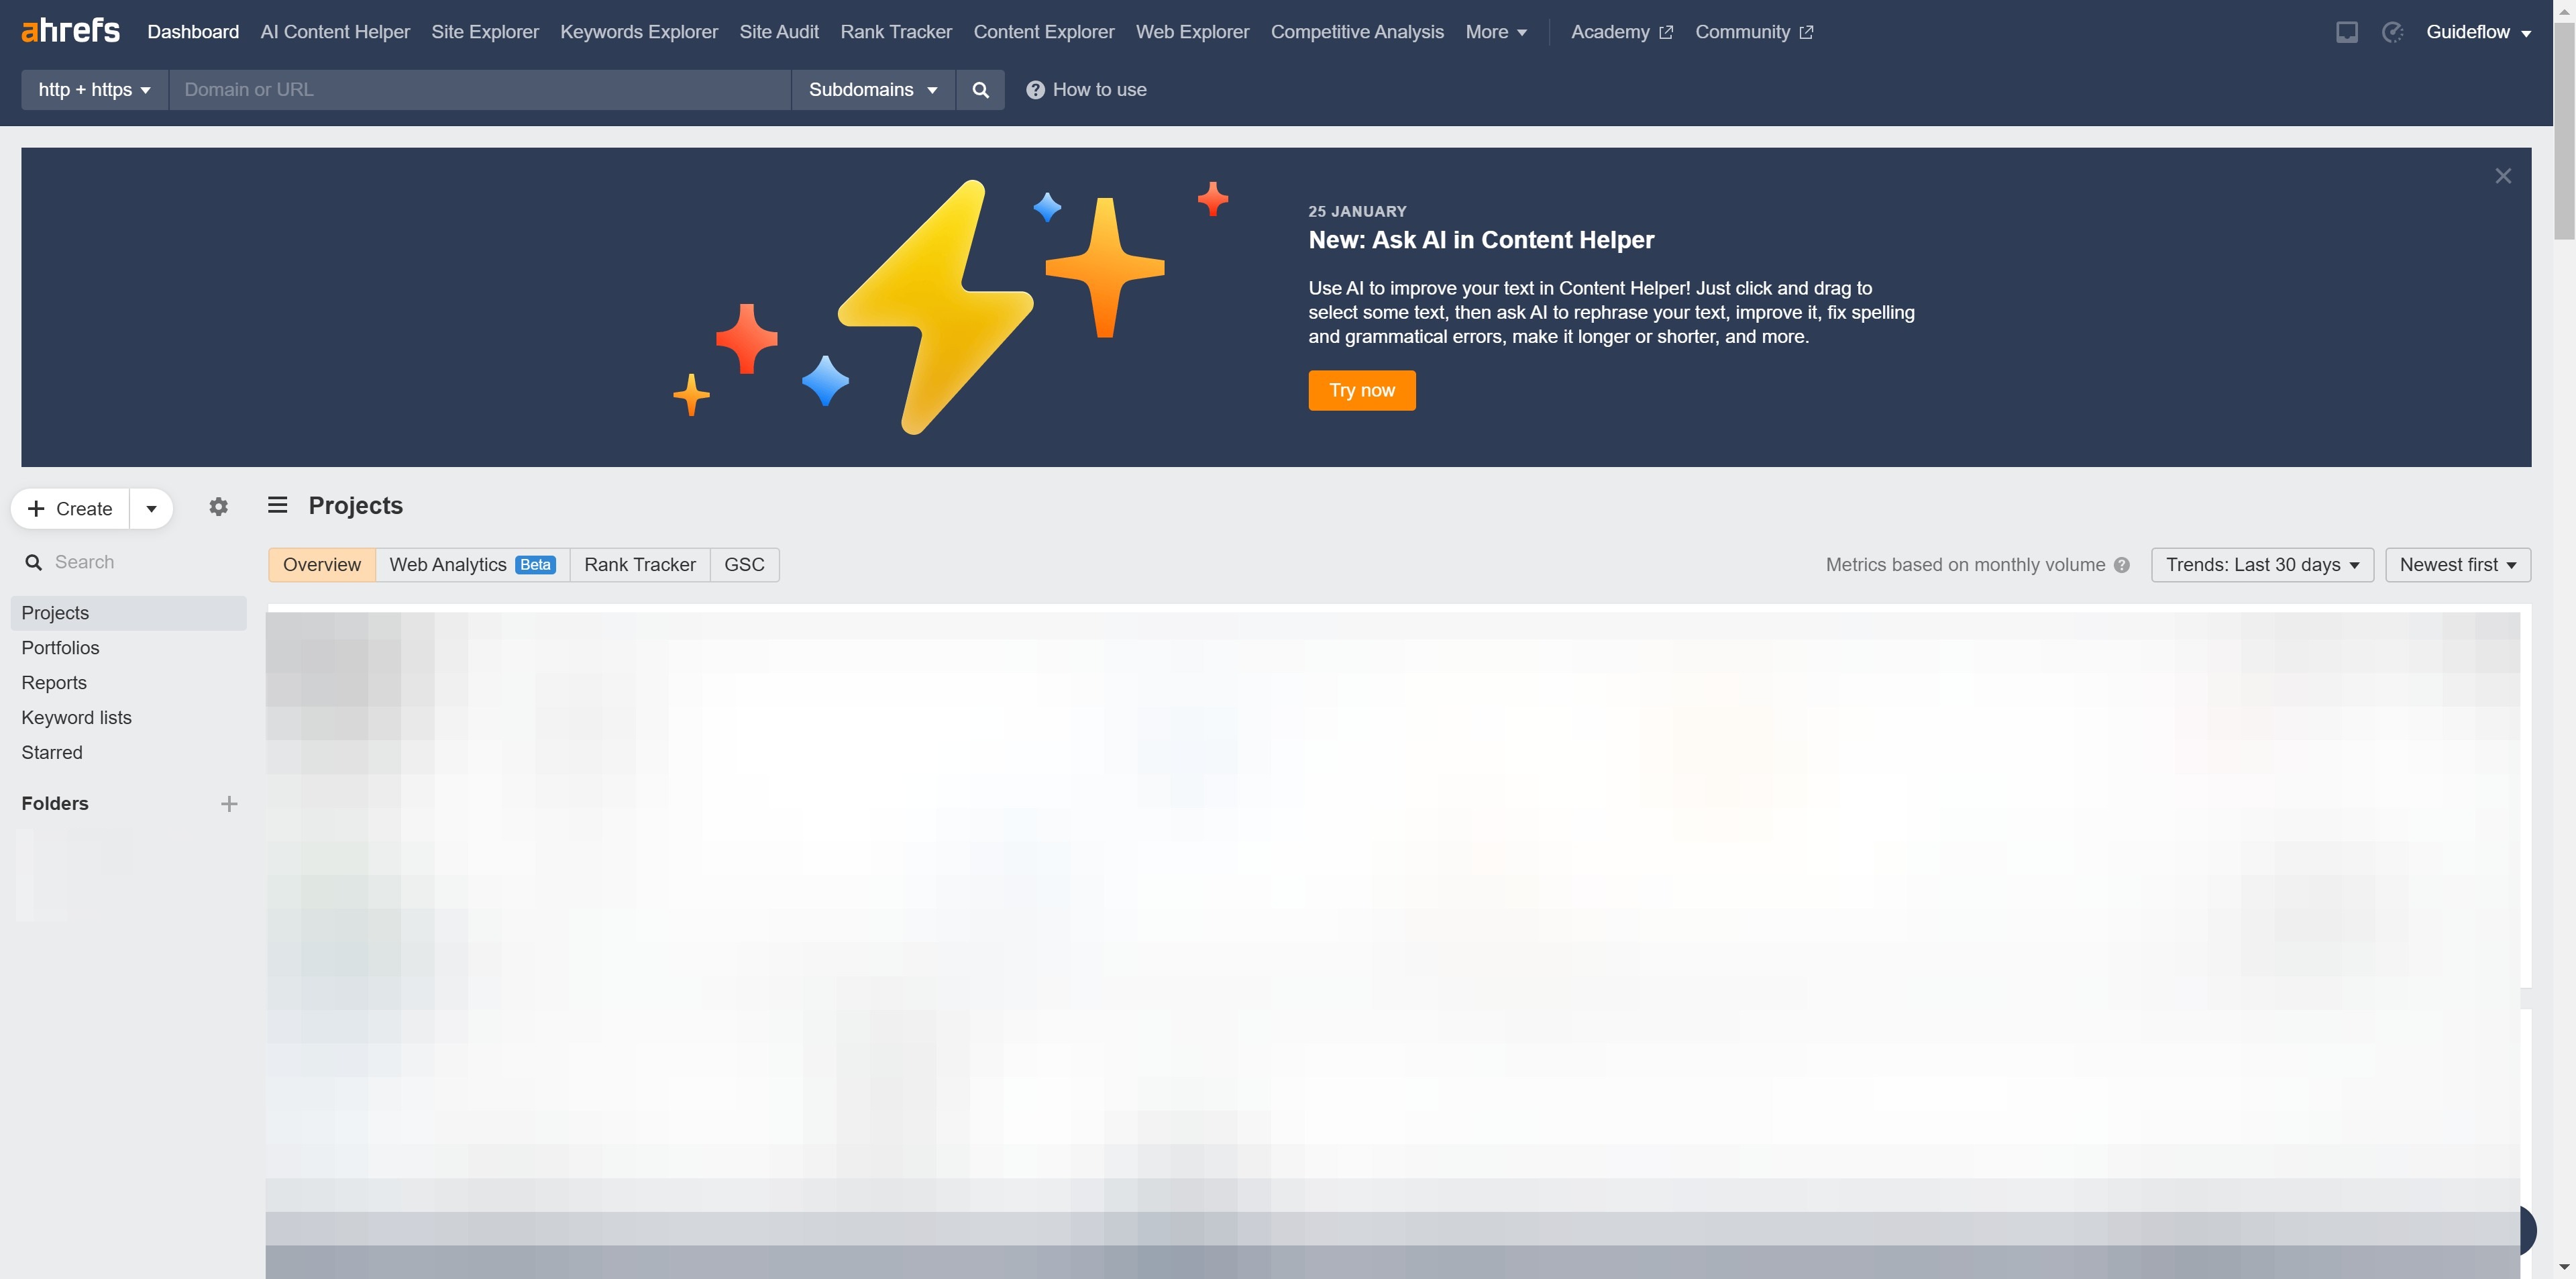This screenshot has height=1279, width=2576.
Task: Click the monitor icon in the top-right header
Action: [x=2347, y=31]
